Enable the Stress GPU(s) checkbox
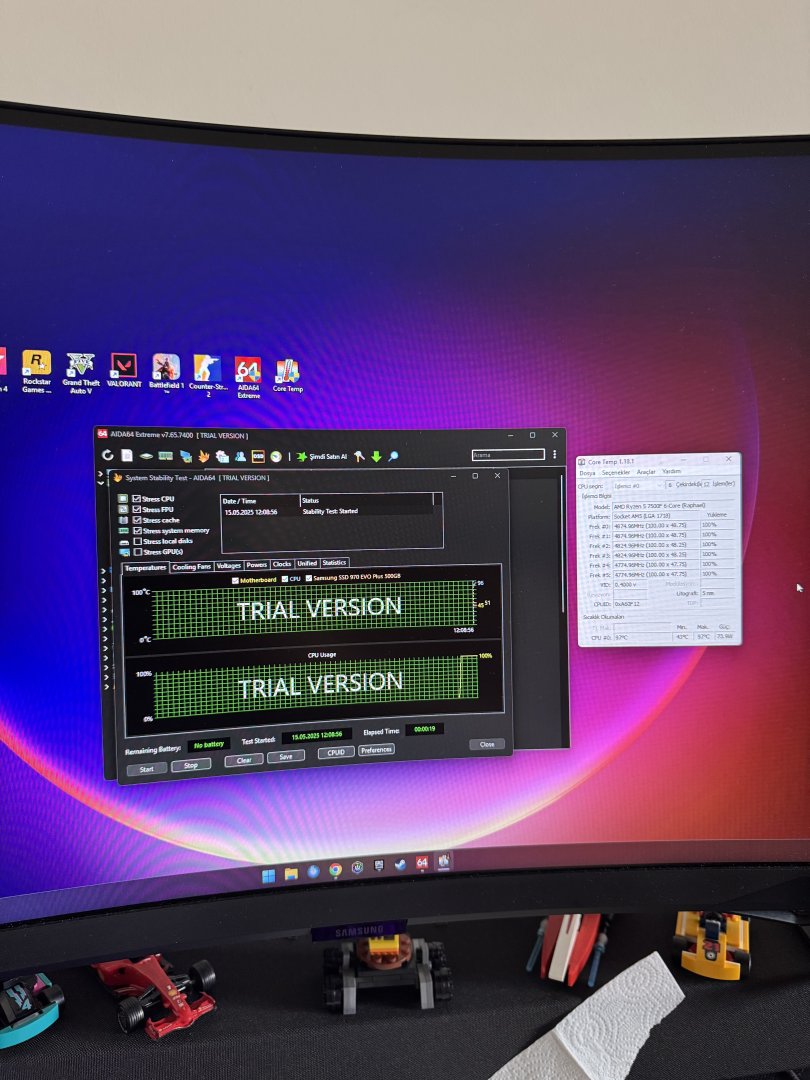 (138, 552)
